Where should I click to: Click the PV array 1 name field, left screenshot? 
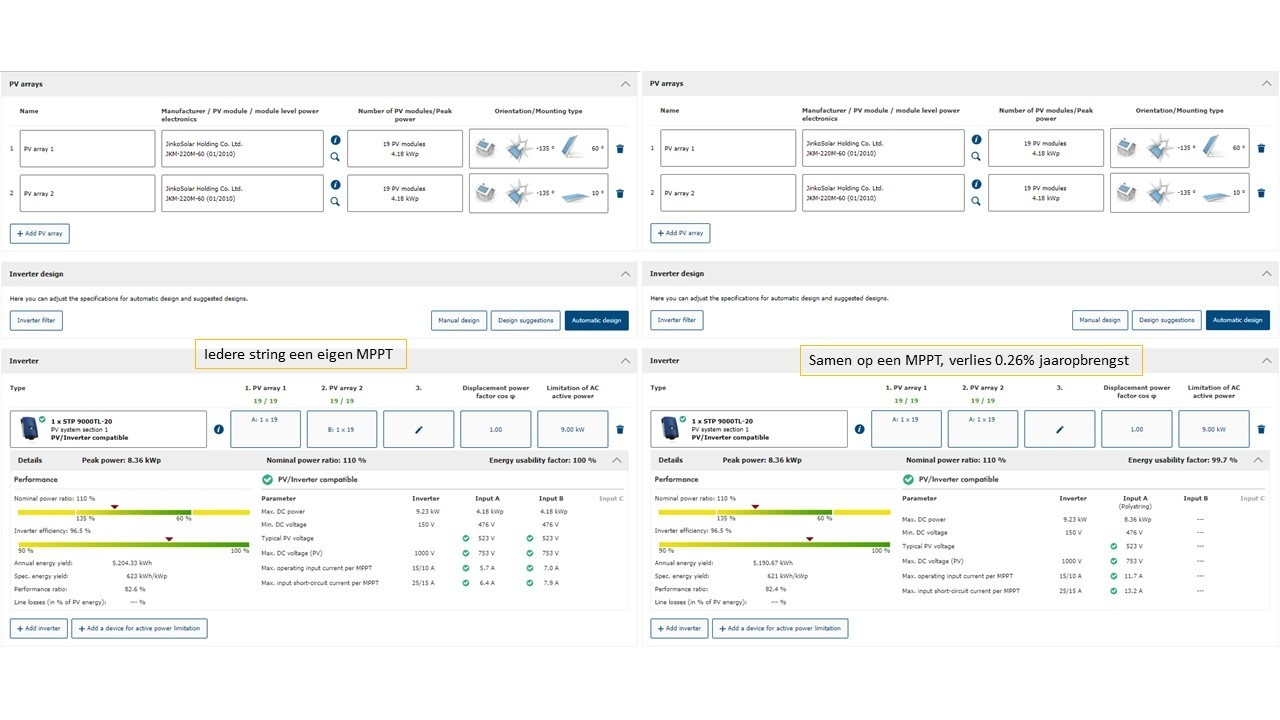pos(87,148)
